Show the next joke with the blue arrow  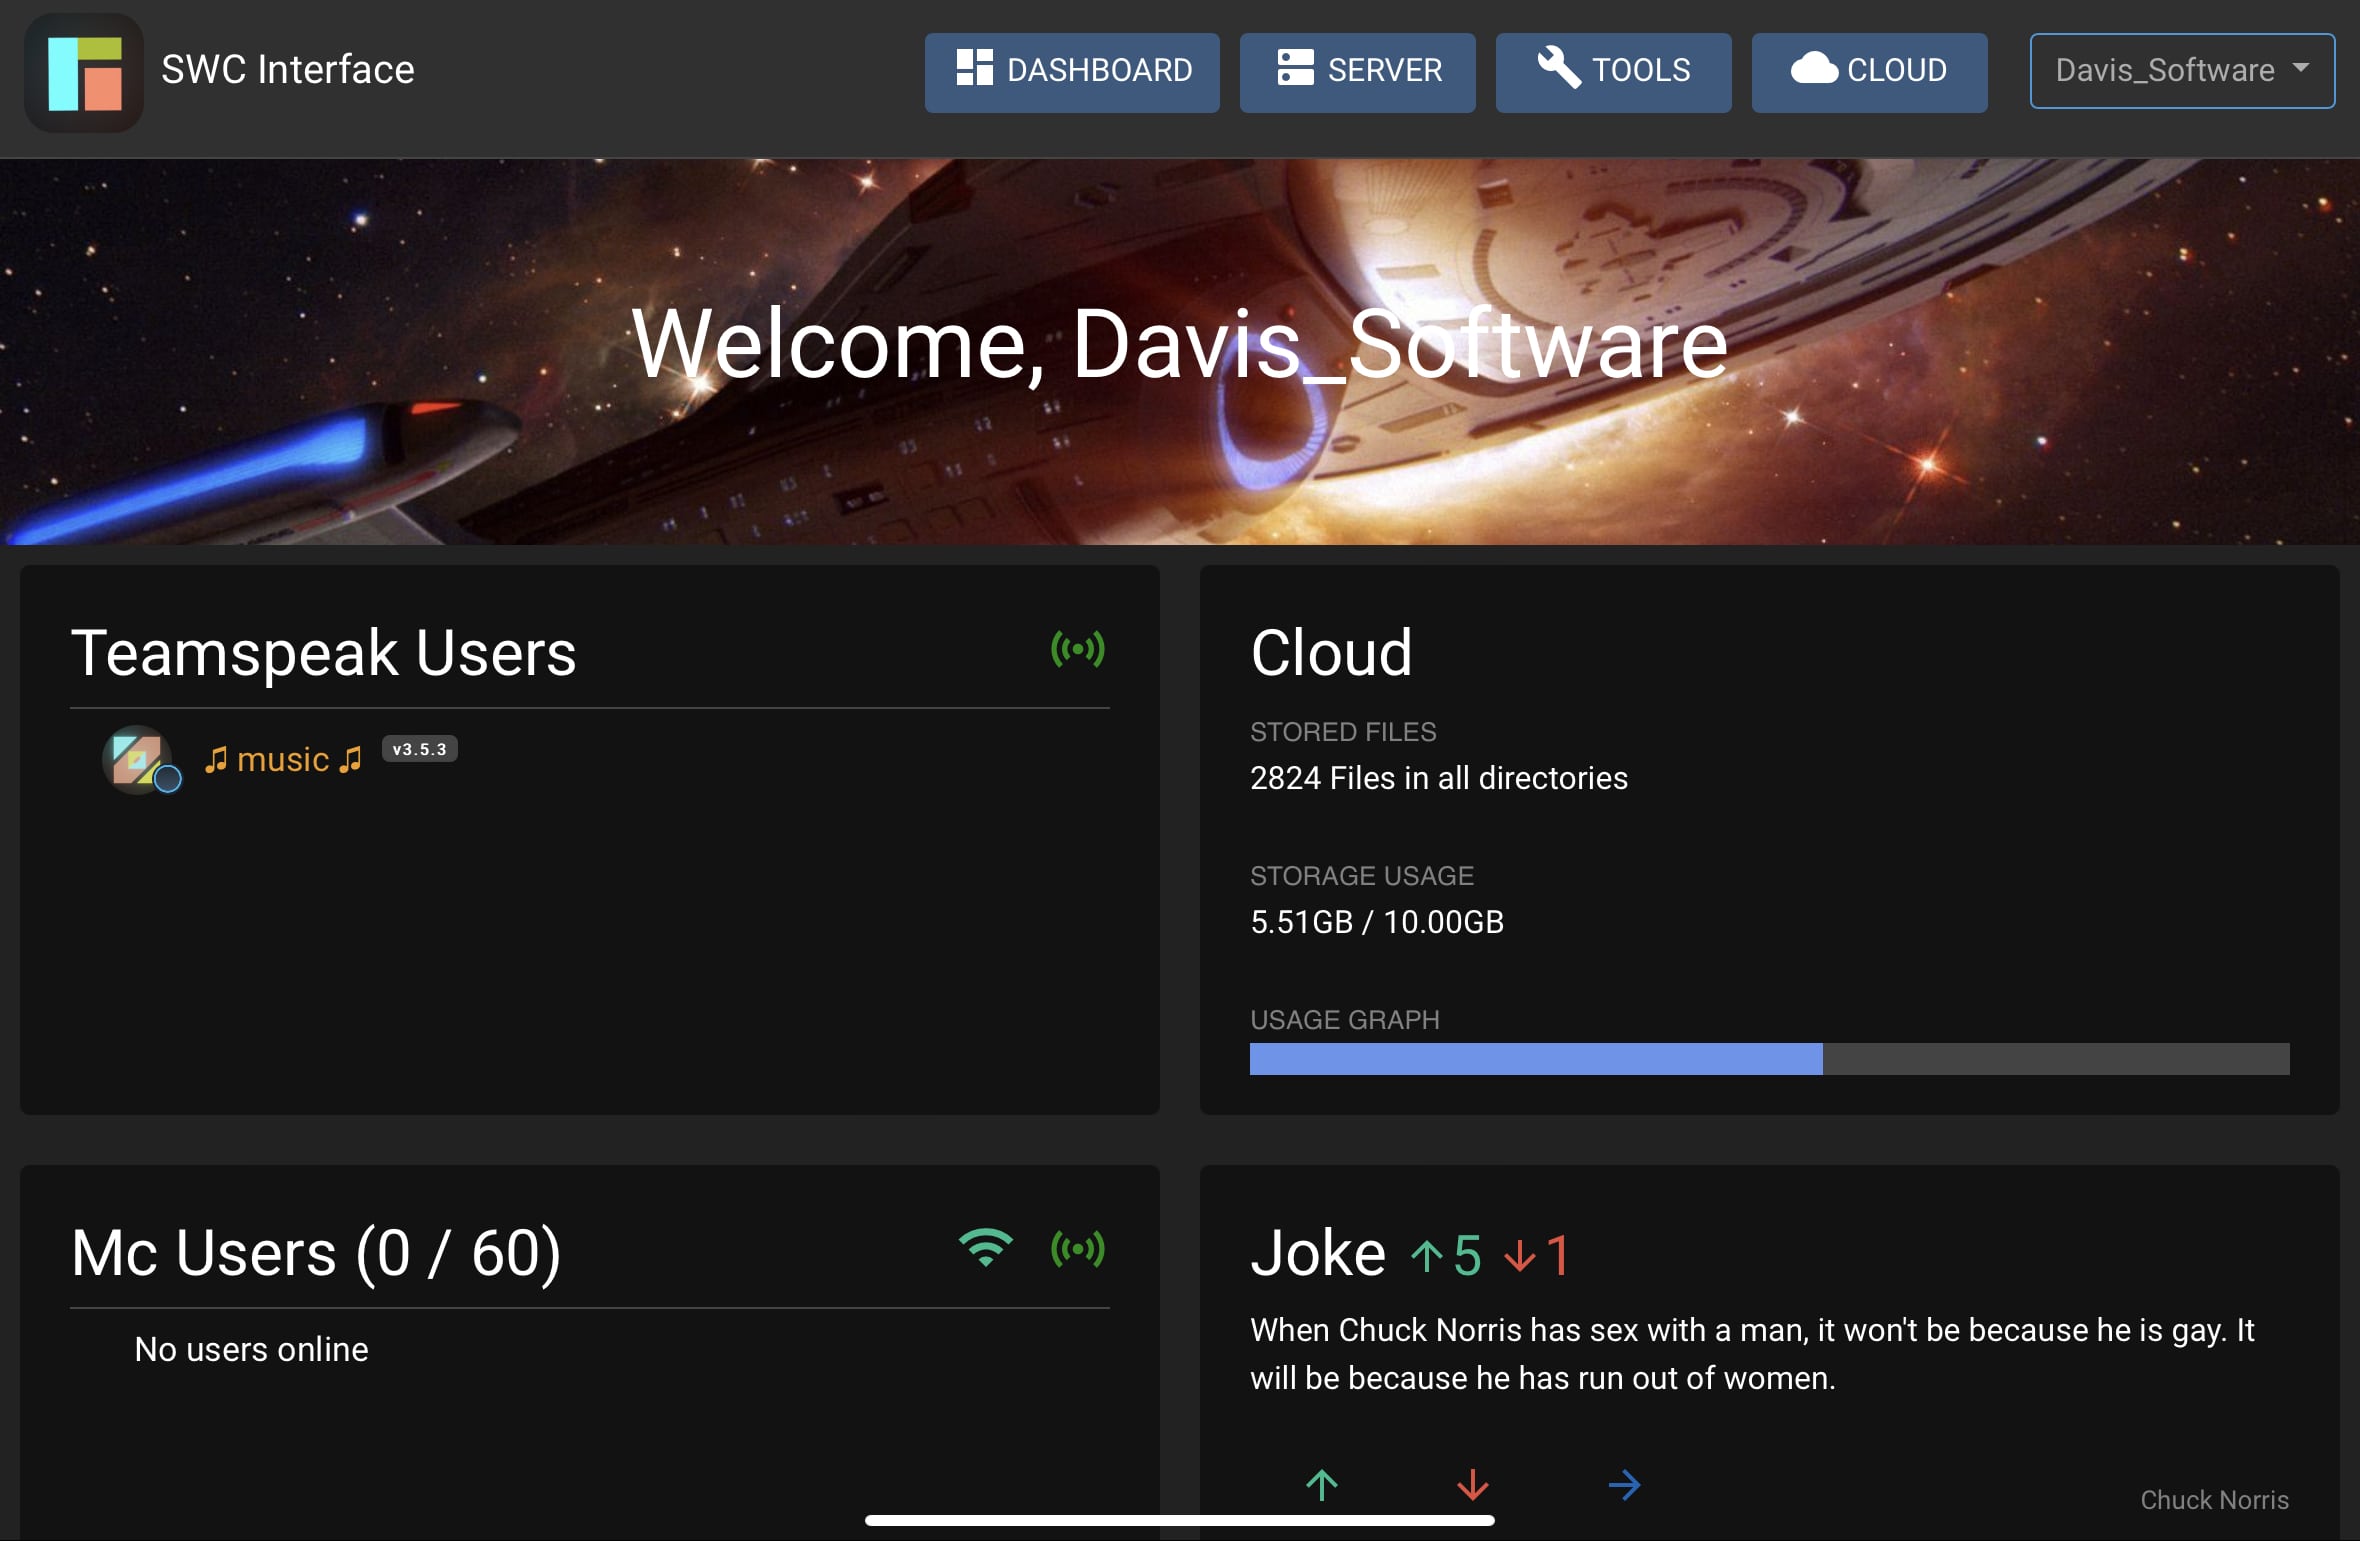click(x=1625, y=1485)
